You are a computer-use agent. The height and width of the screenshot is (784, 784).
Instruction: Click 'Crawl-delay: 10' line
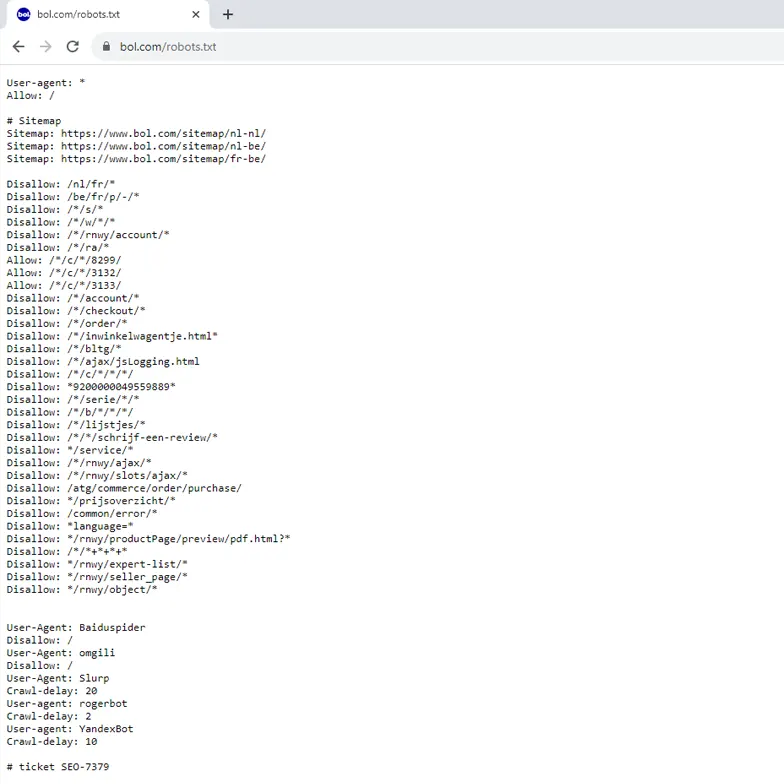coord(52,742)
